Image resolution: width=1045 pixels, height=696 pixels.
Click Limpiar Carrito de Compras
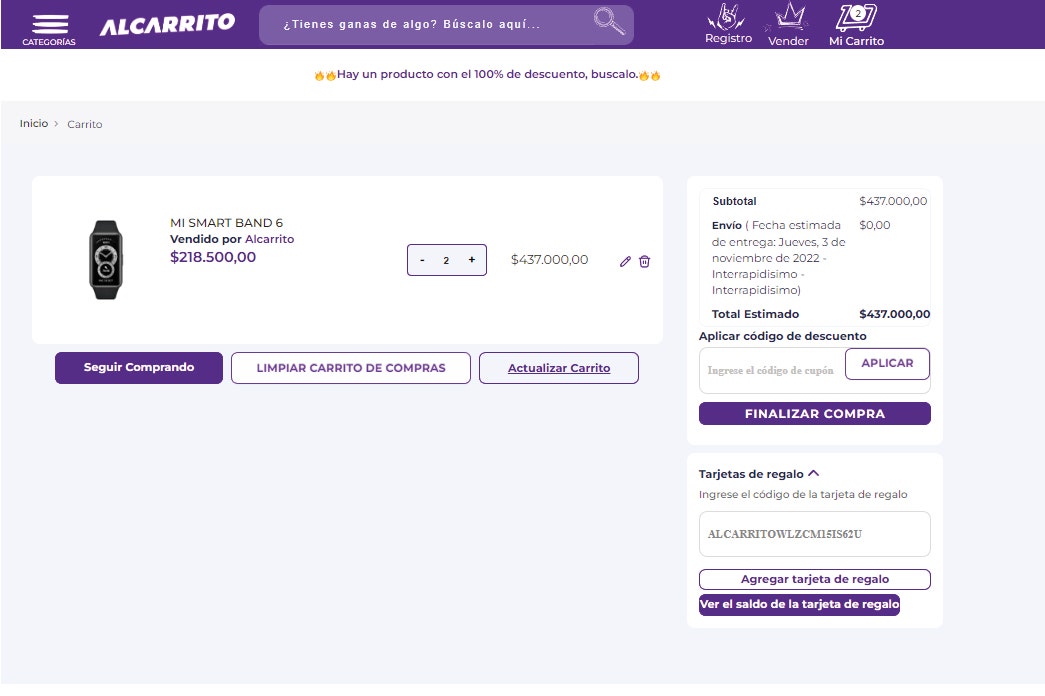coord(351,368)
